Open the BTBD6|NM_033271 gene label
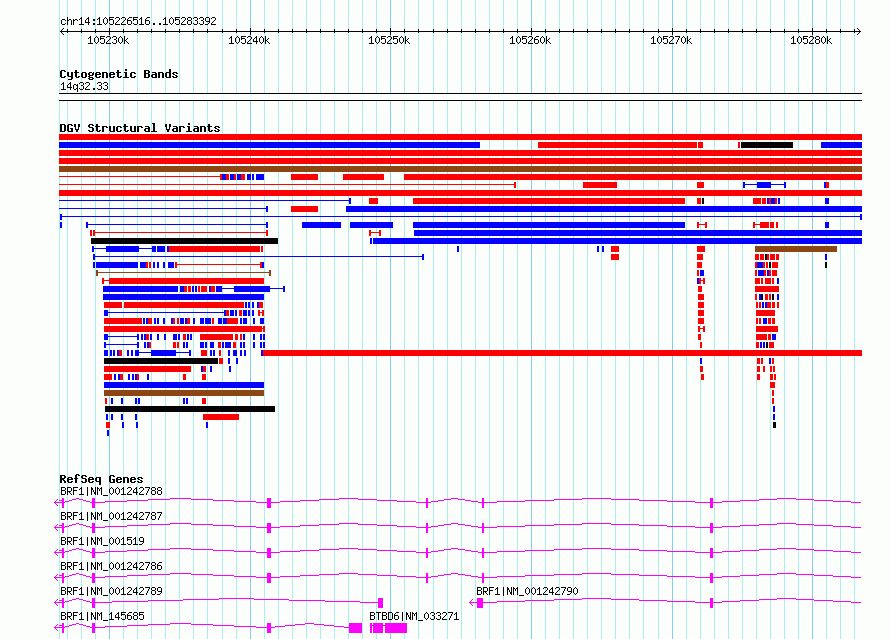This screenshot has height=639, width=890. (x=414, y=616)
